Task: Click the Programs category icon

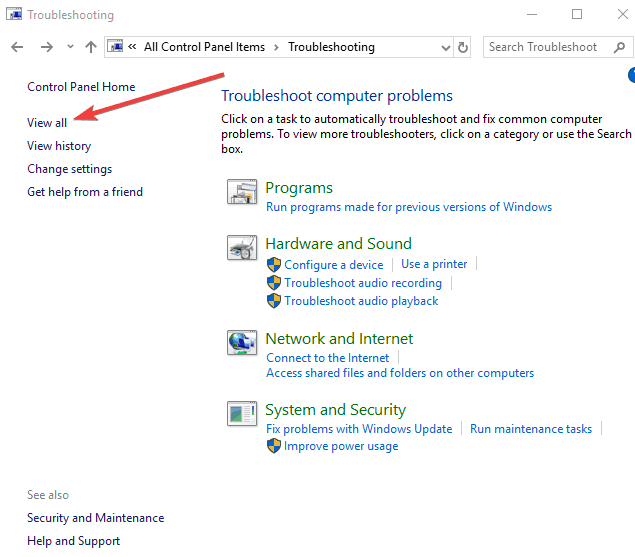Action: coord(242,191)
